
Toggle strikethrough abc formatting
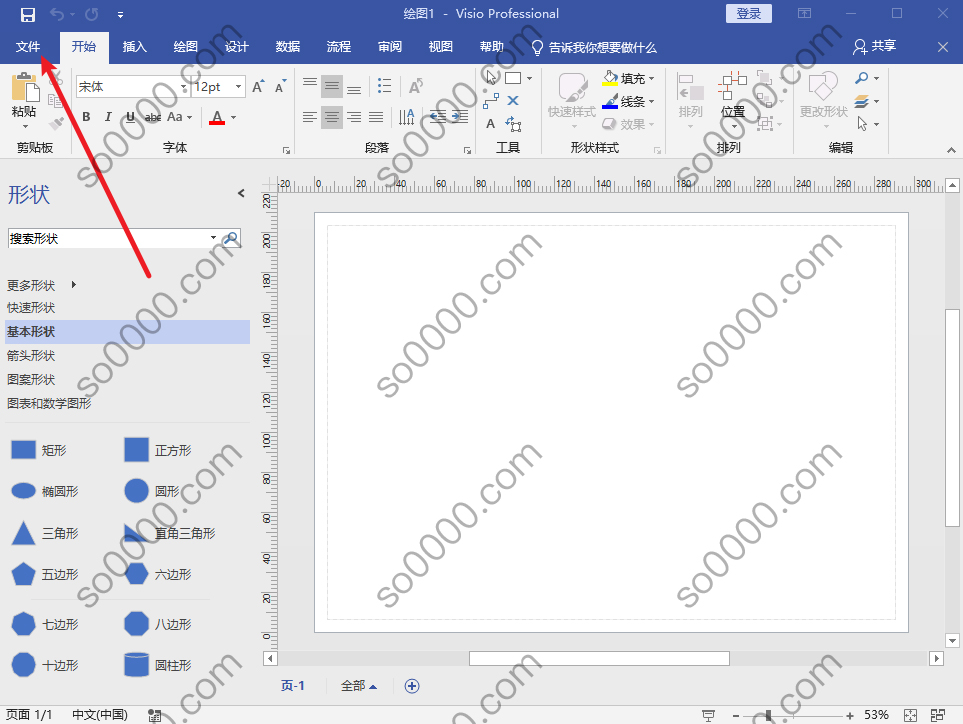pos(153,117)
